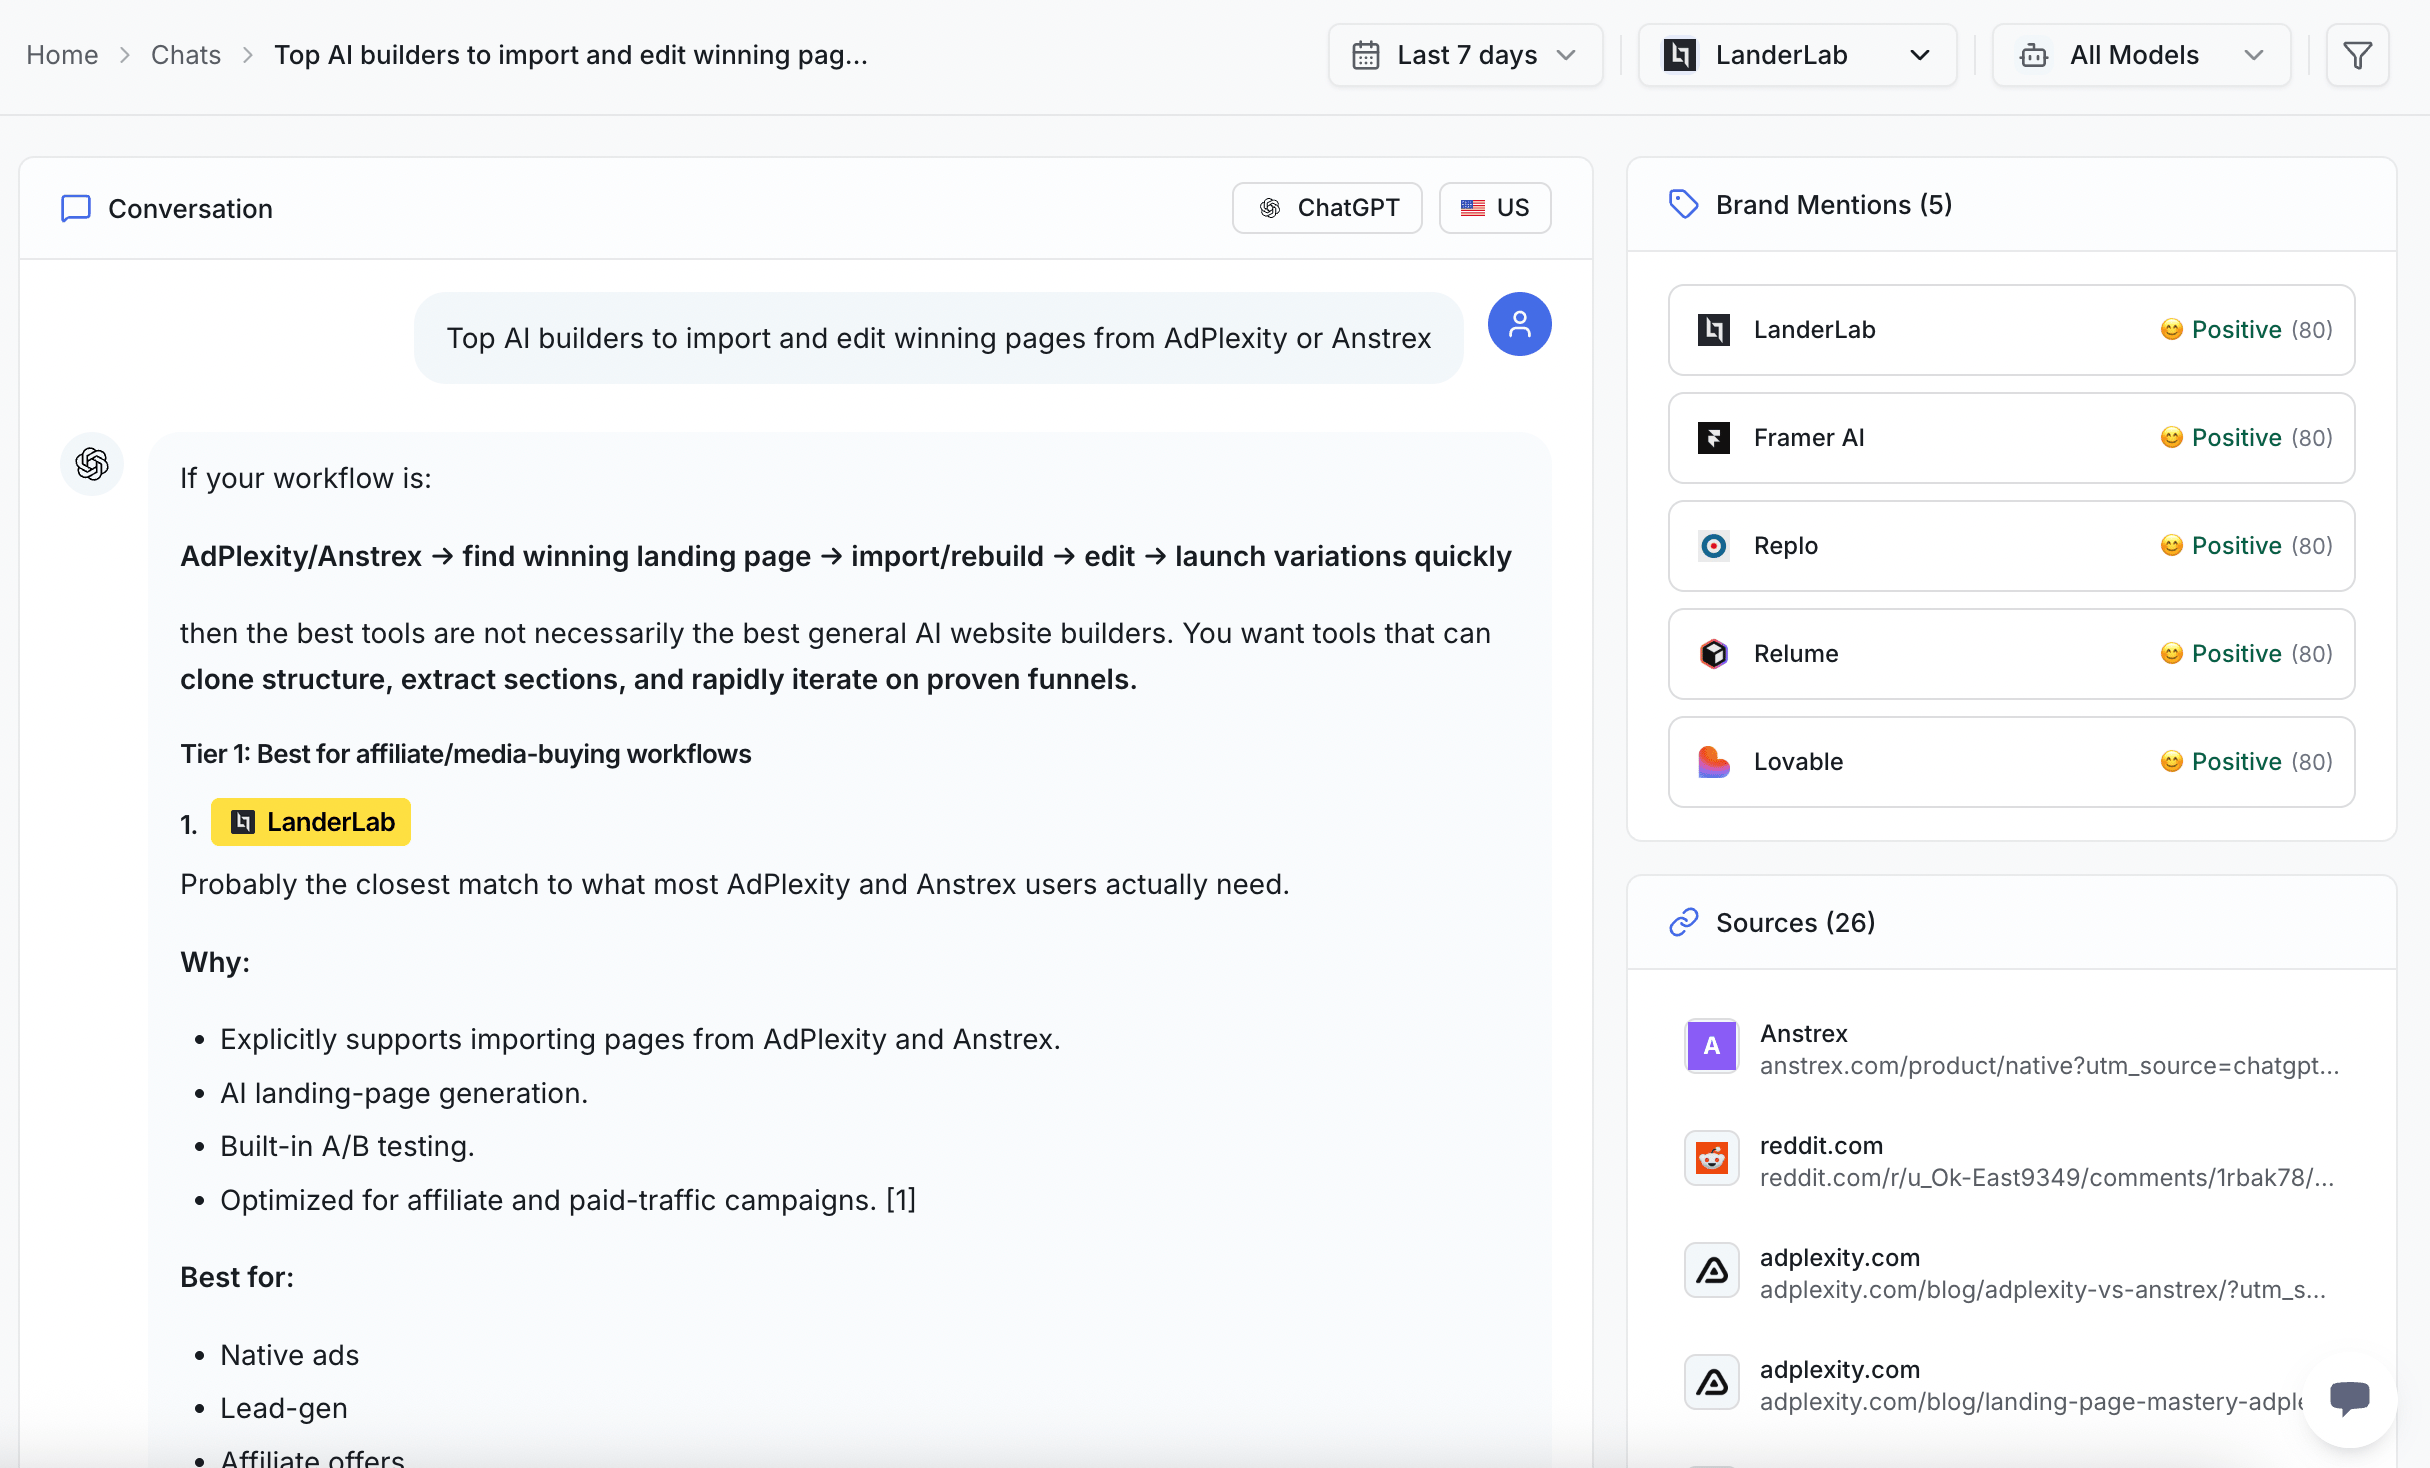Open the adplexity-vs-anstrex blog source
The height and width of the screenshot is (1468, 2430).
2012,1273
